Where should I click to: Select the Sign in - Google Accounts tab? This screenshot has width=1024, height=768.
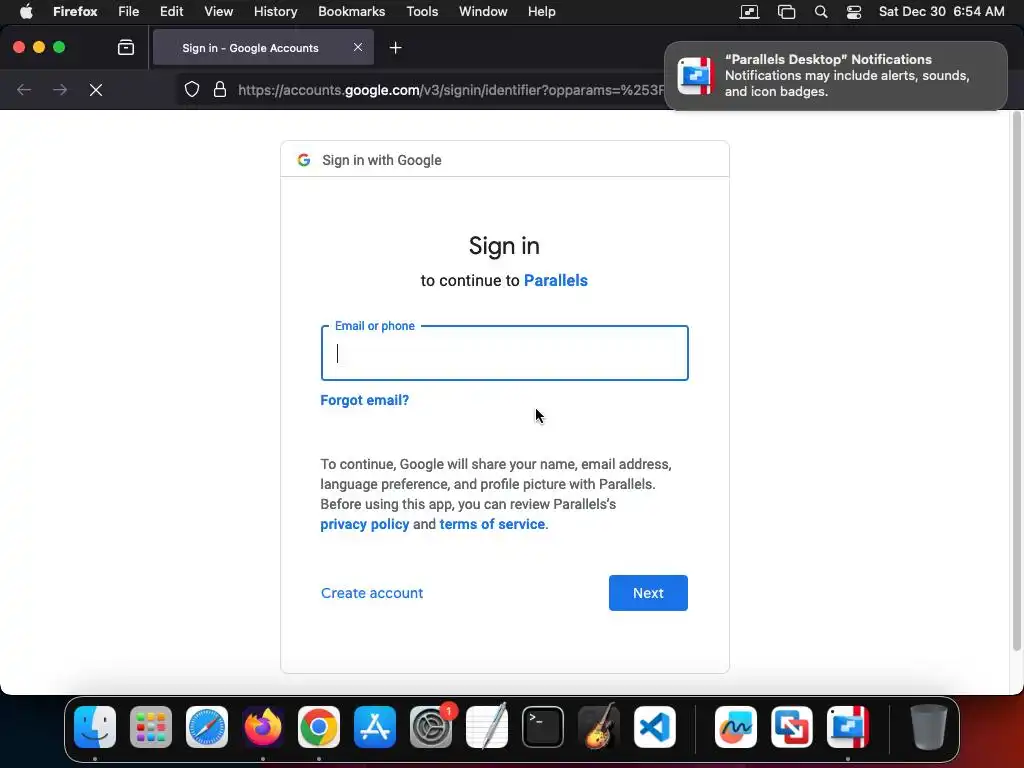(x=263, y=48)
